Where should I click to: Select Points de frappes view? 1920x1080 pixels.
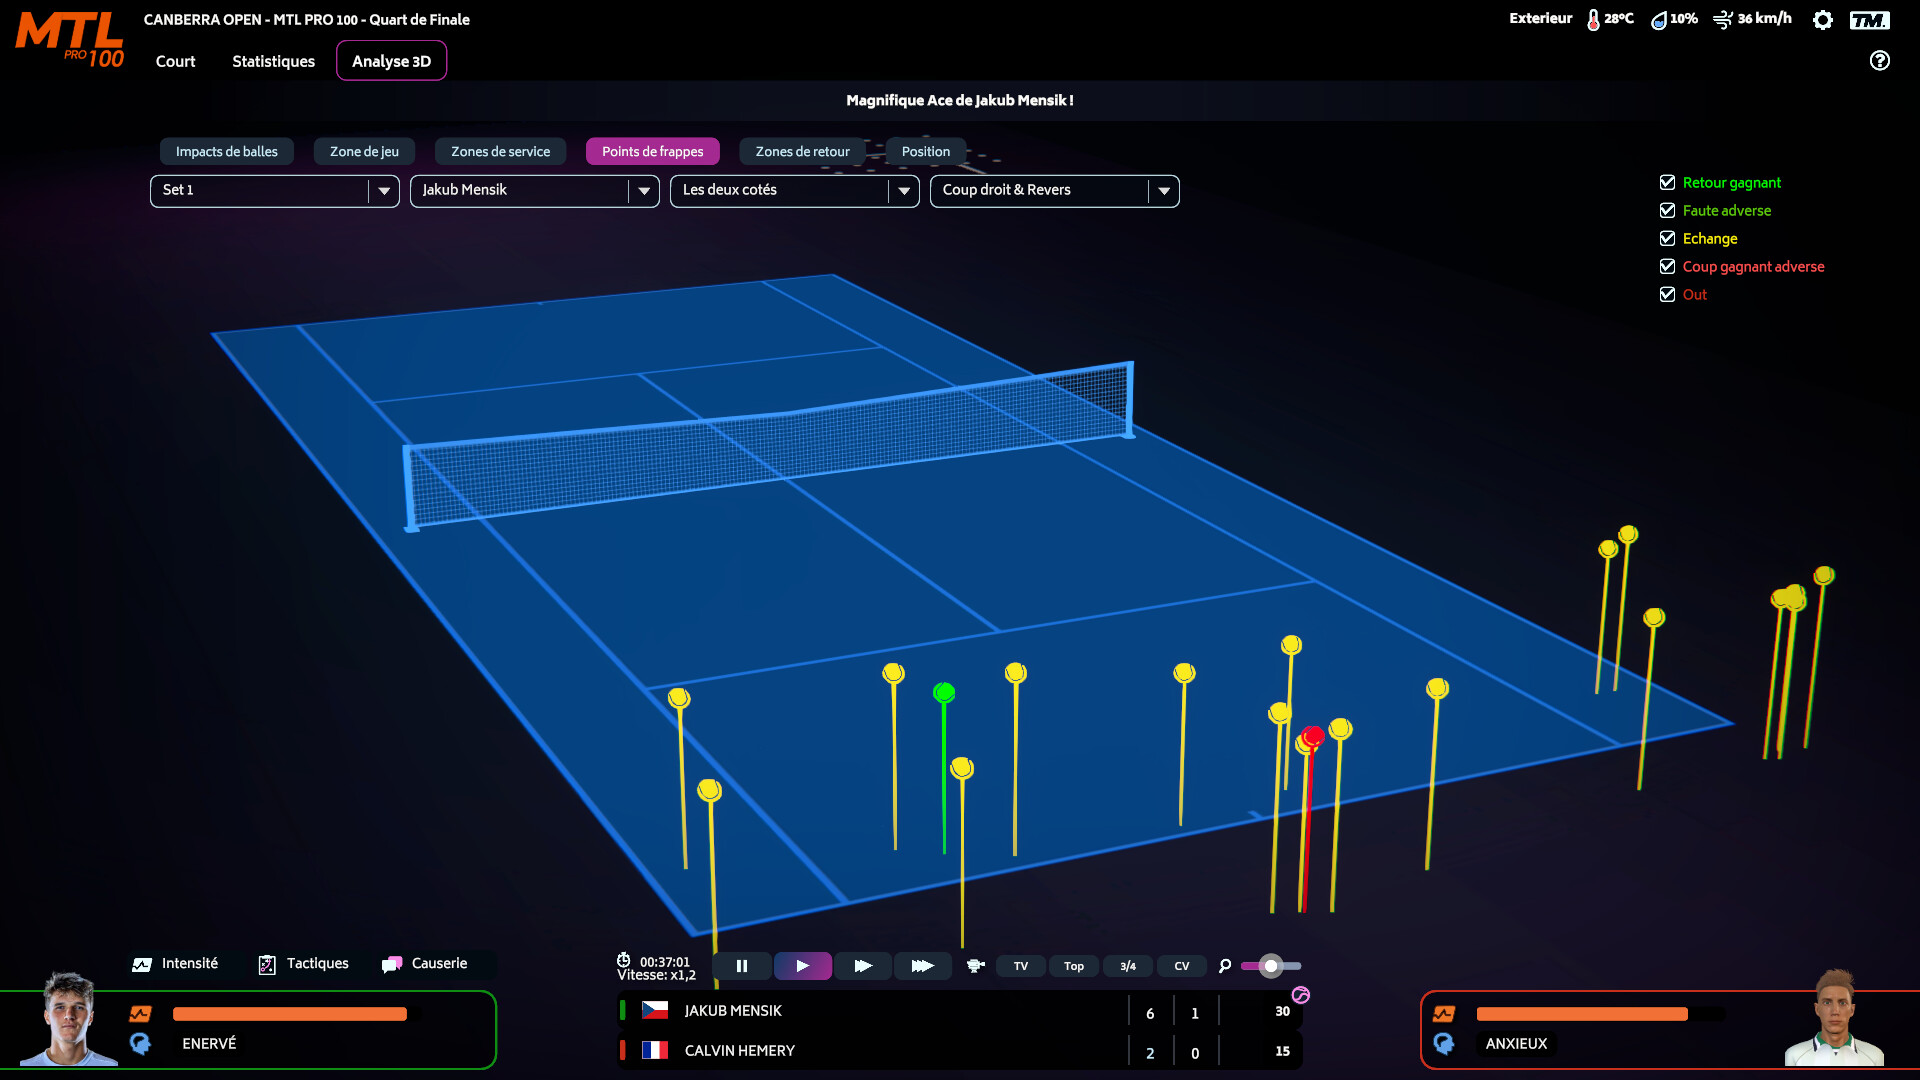point(653,151)
